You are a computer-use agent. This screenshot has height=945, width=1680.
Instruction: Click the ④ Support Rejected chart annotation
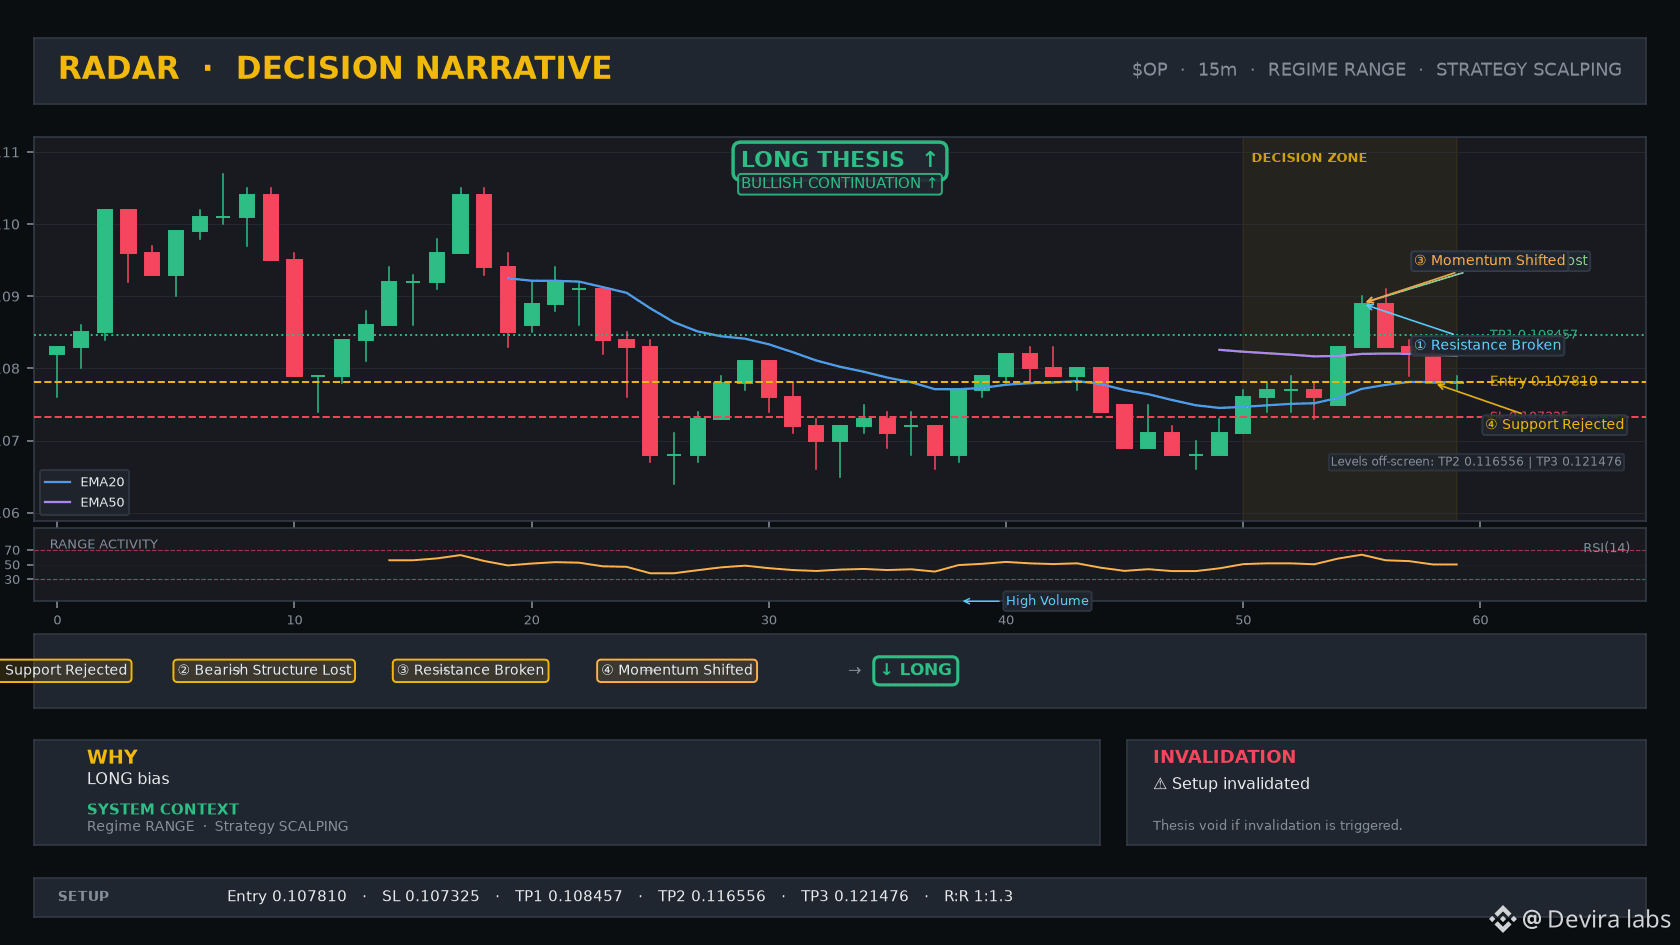pos(1554,424)
